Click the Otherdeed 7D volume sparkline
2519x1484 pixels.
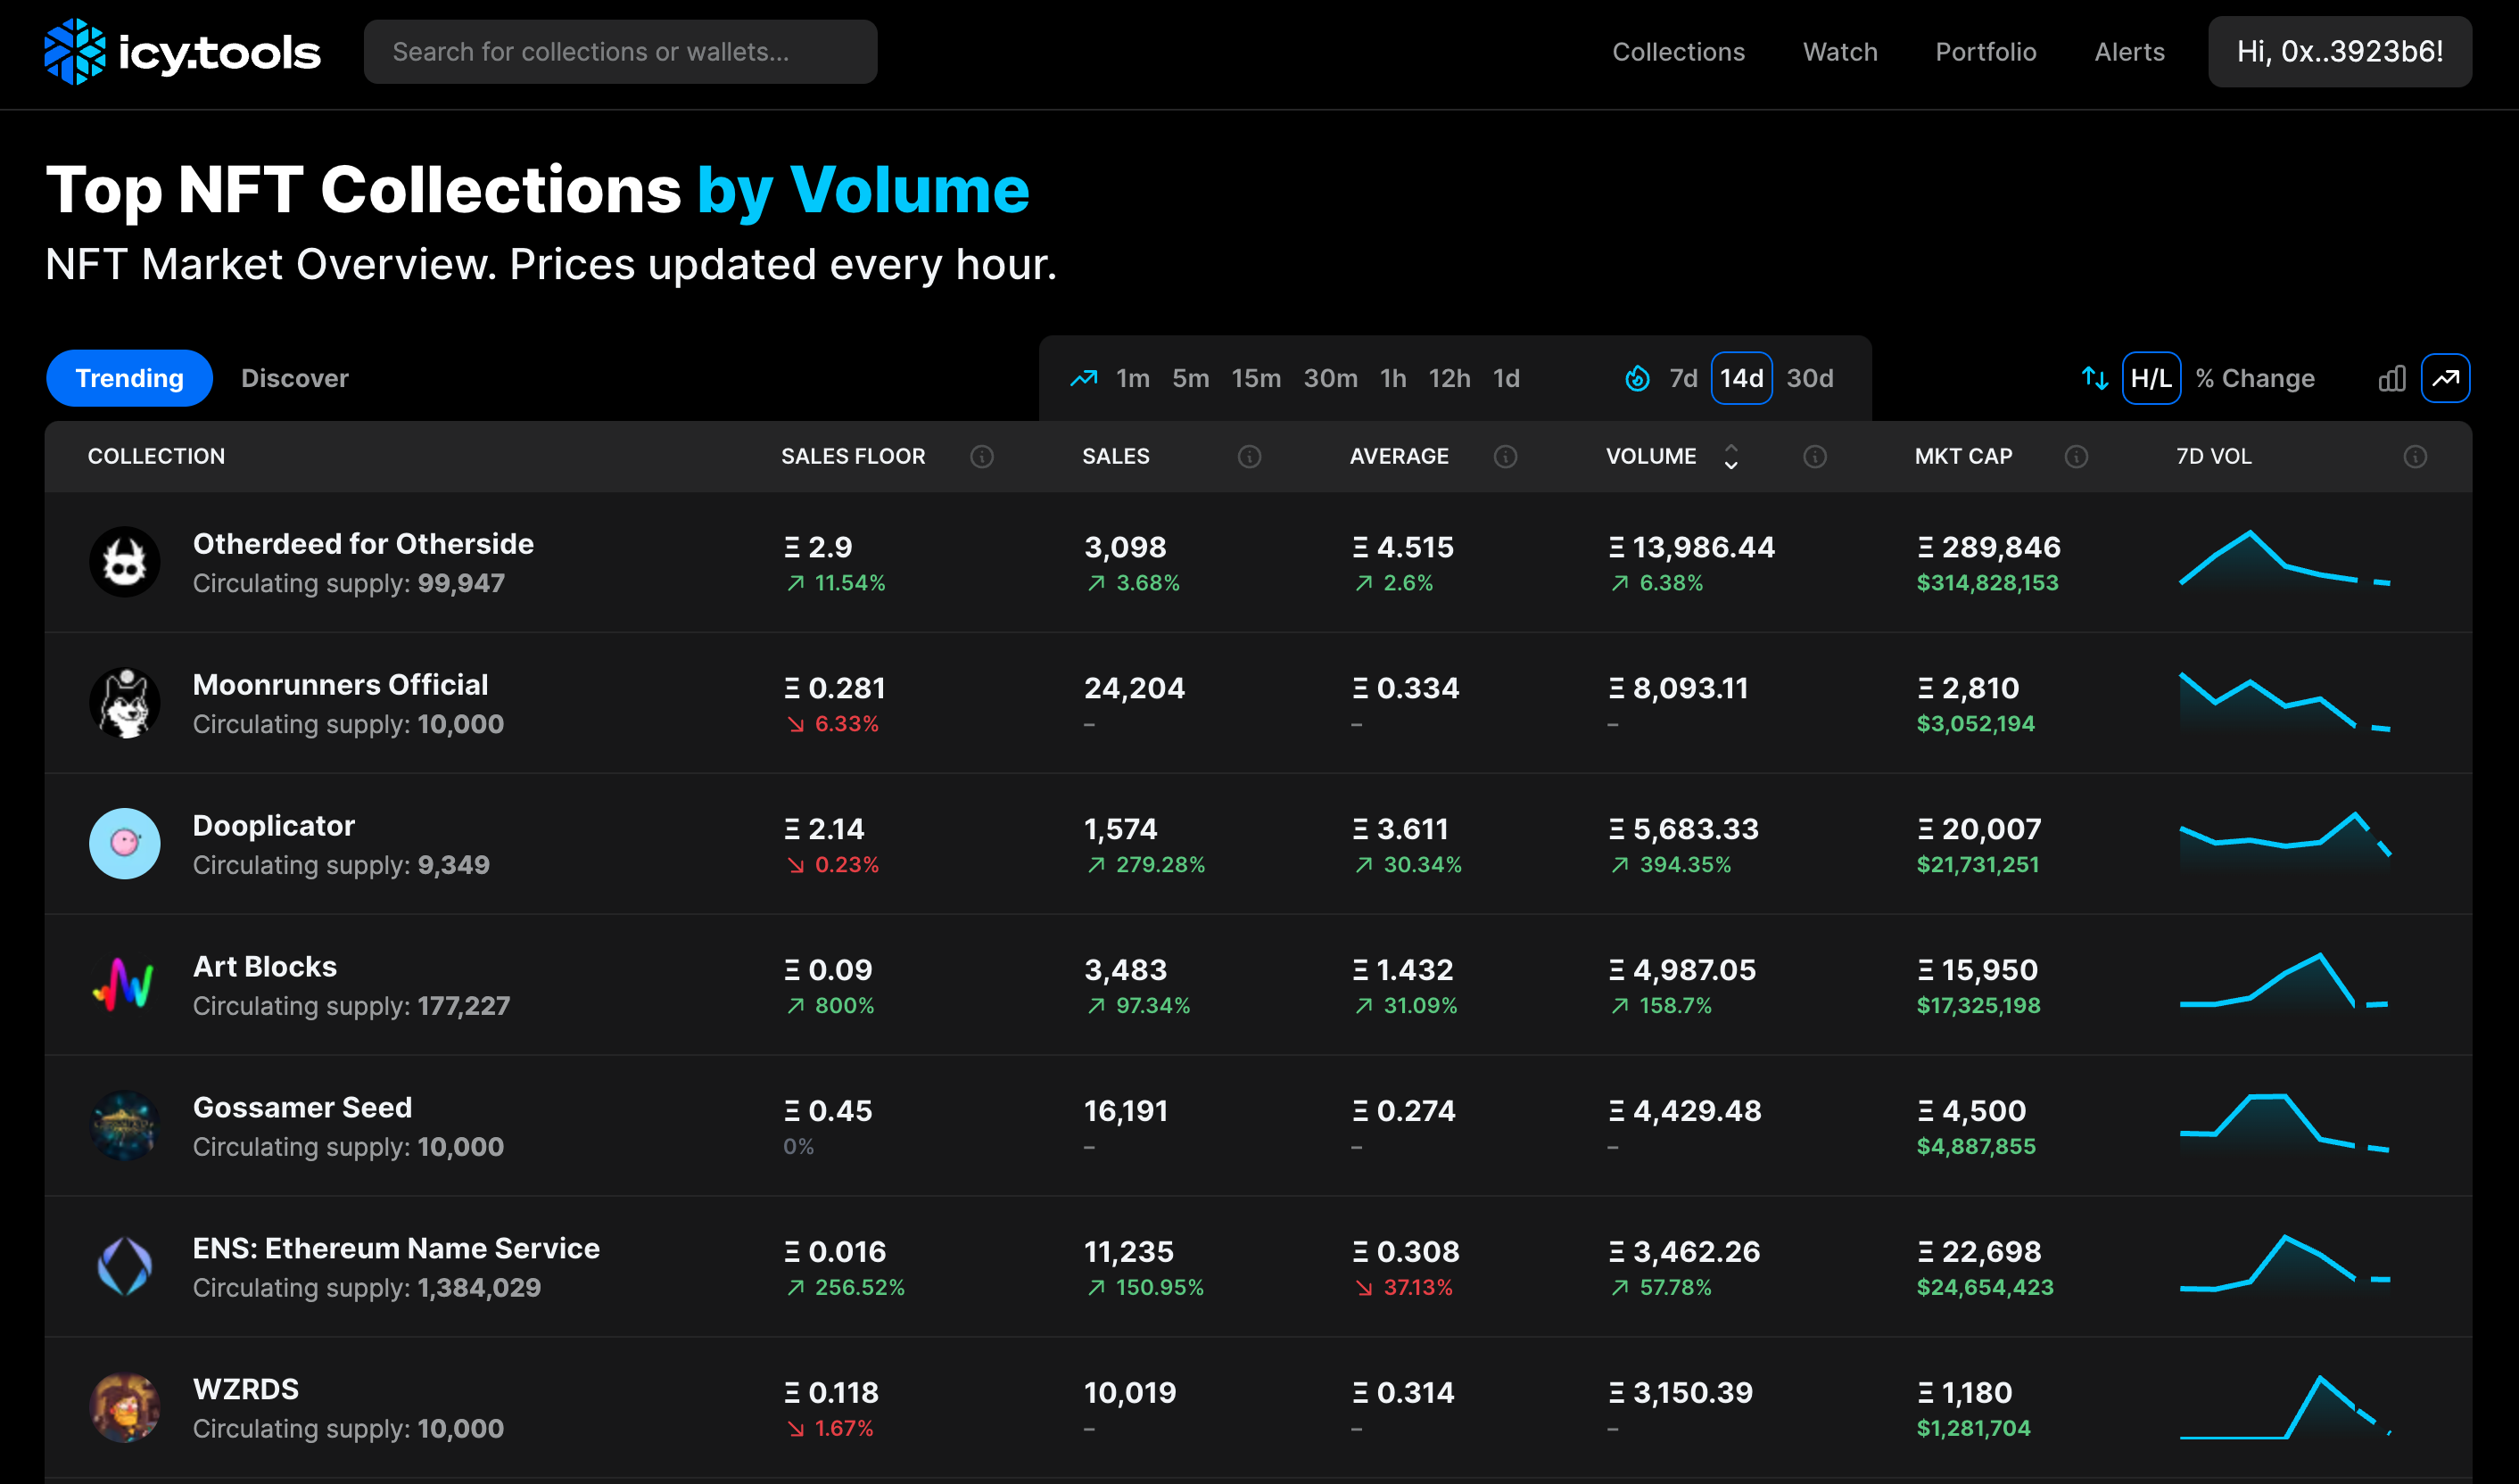tap(2285, 560)
